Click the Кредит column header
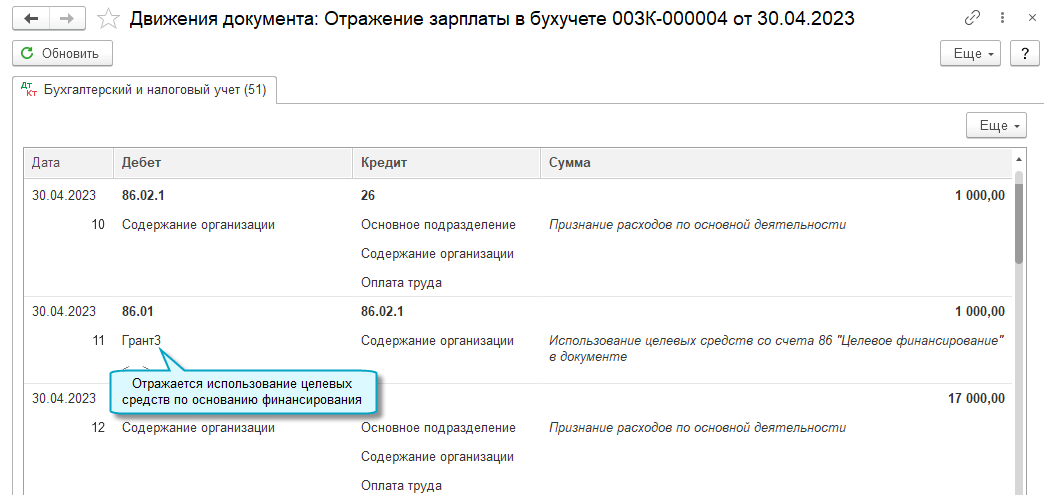 pos(446,162)
